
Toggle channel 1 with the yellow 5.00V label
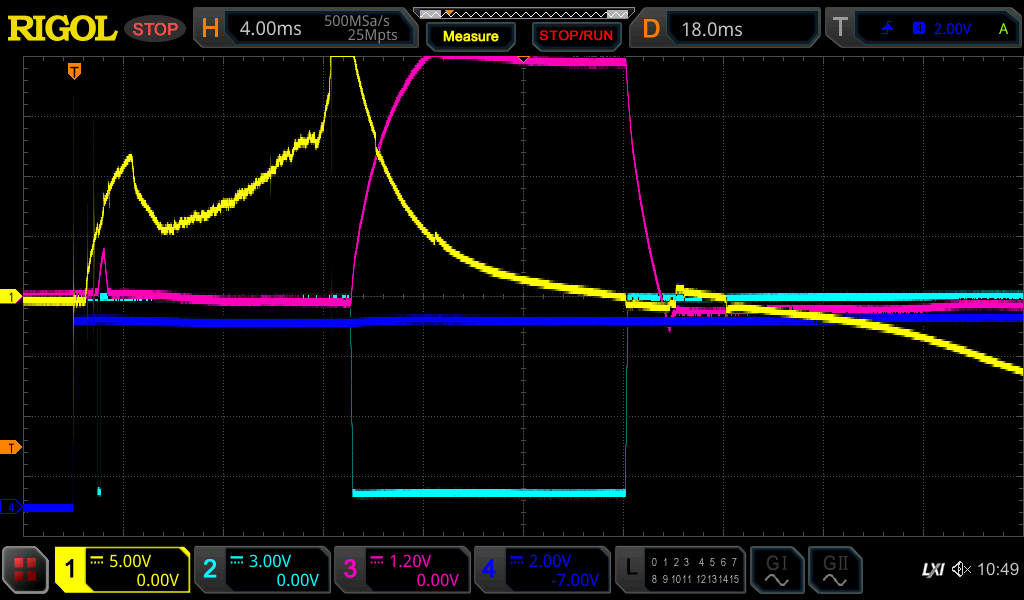click(x=122, y=570)
